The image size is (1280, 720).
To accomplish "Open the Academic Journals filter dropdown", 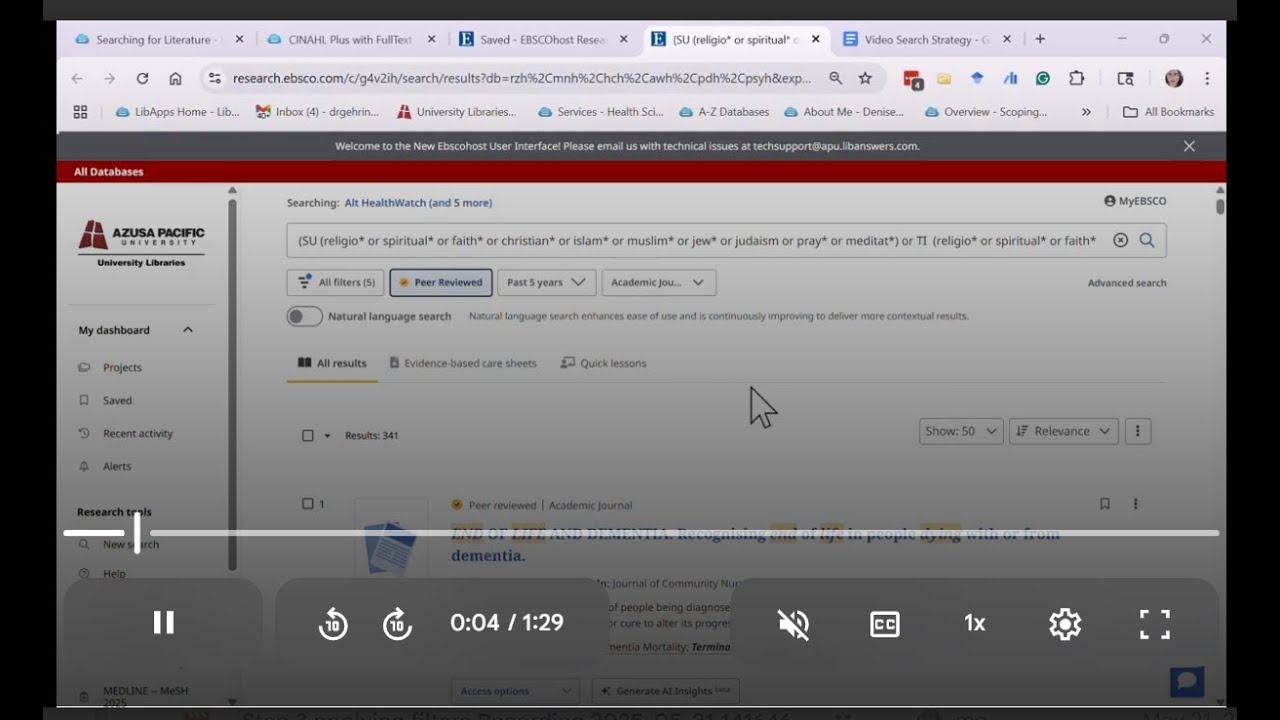I will 658,282.
